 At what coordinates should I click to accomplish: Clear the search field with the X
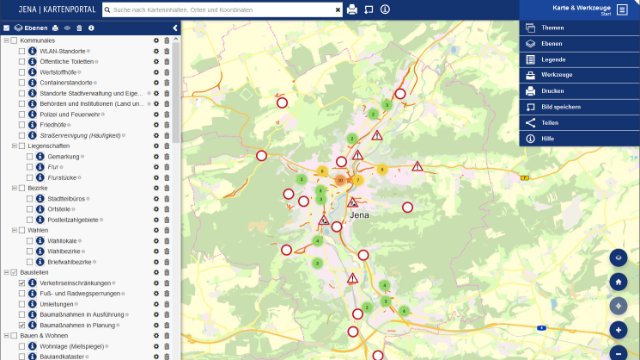338,10
